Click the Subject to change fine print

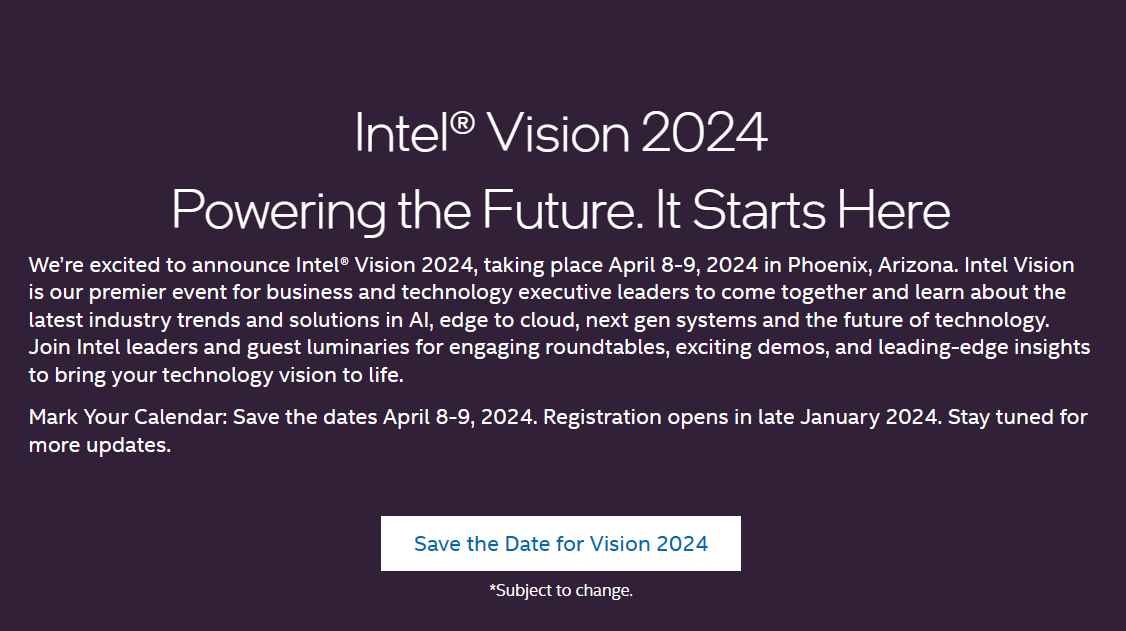[560, 590]
